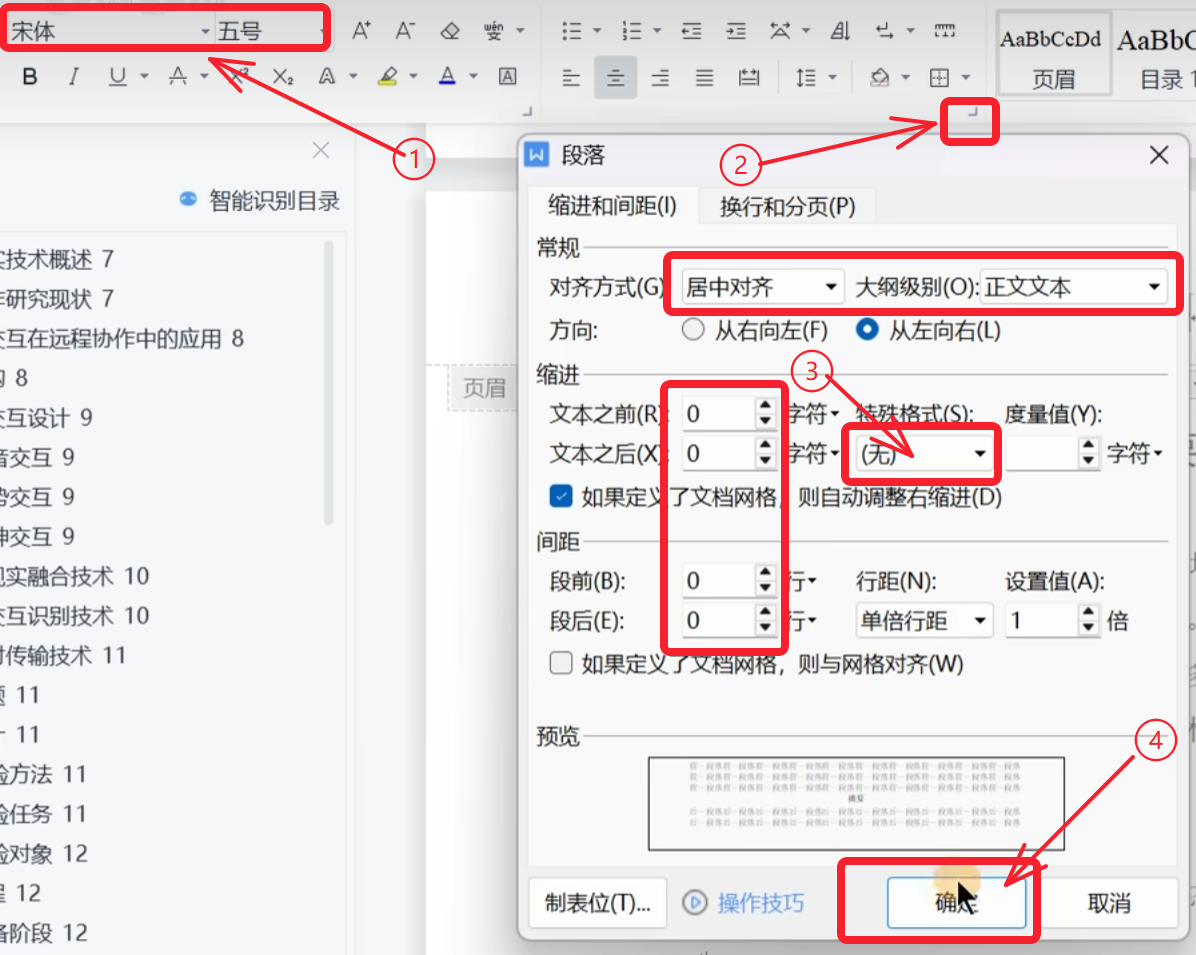The height and width of the screenshot is (955, 1196).
Task: Toggle underline formatting
Action: pos(117,76)
